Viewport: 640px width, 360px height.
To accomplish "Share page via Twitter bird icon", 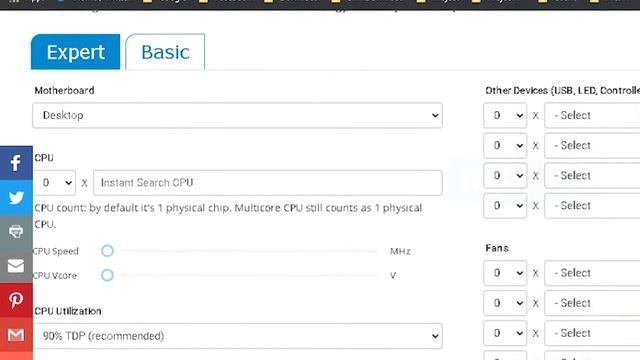I will click(16, 198).
